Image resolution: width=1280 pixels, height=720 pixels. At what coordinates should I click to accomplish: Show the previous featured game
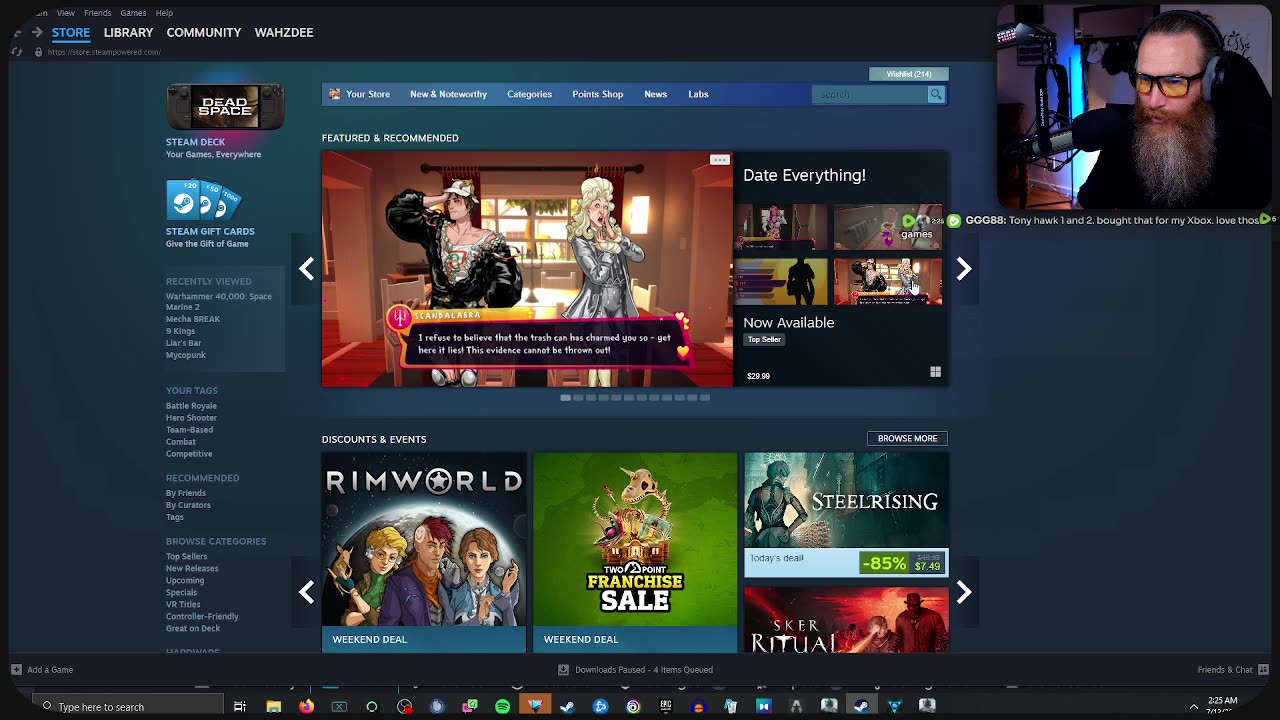306,269
